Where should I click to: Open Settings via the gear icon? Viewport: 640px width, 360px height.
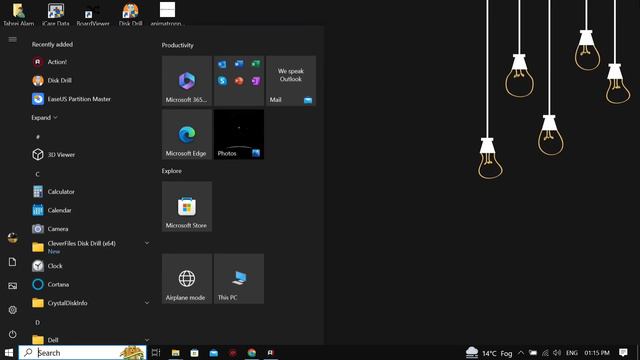(12, 310)
